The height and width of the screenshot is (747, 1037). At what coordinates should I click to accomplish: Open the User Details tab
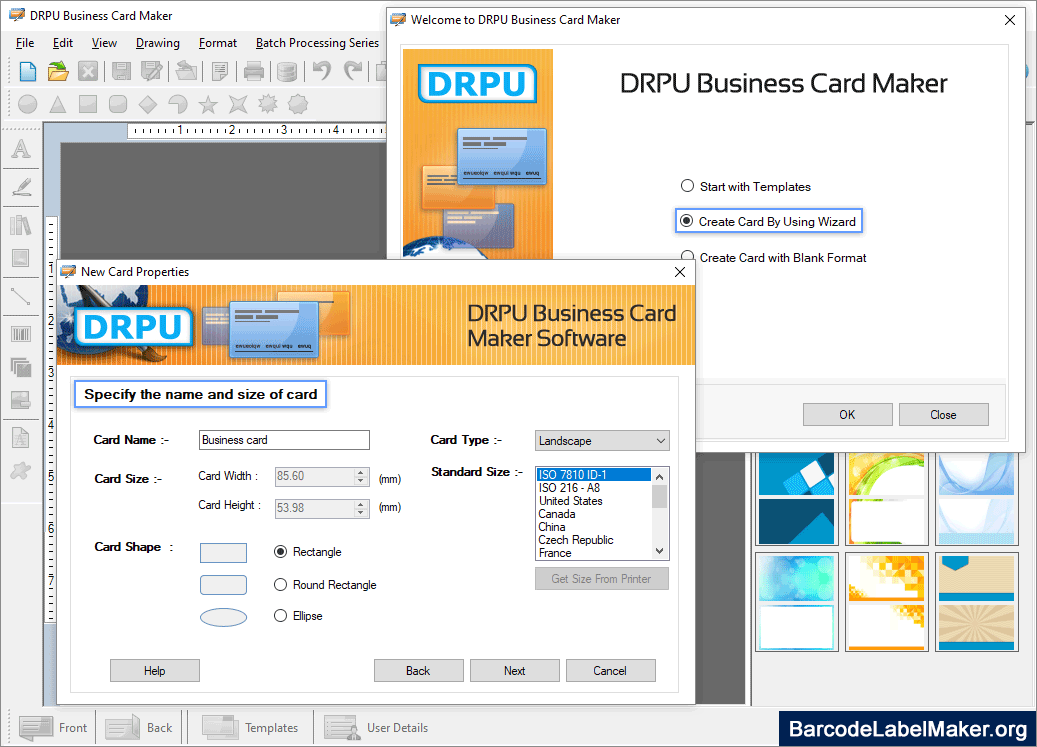point(377,728)
